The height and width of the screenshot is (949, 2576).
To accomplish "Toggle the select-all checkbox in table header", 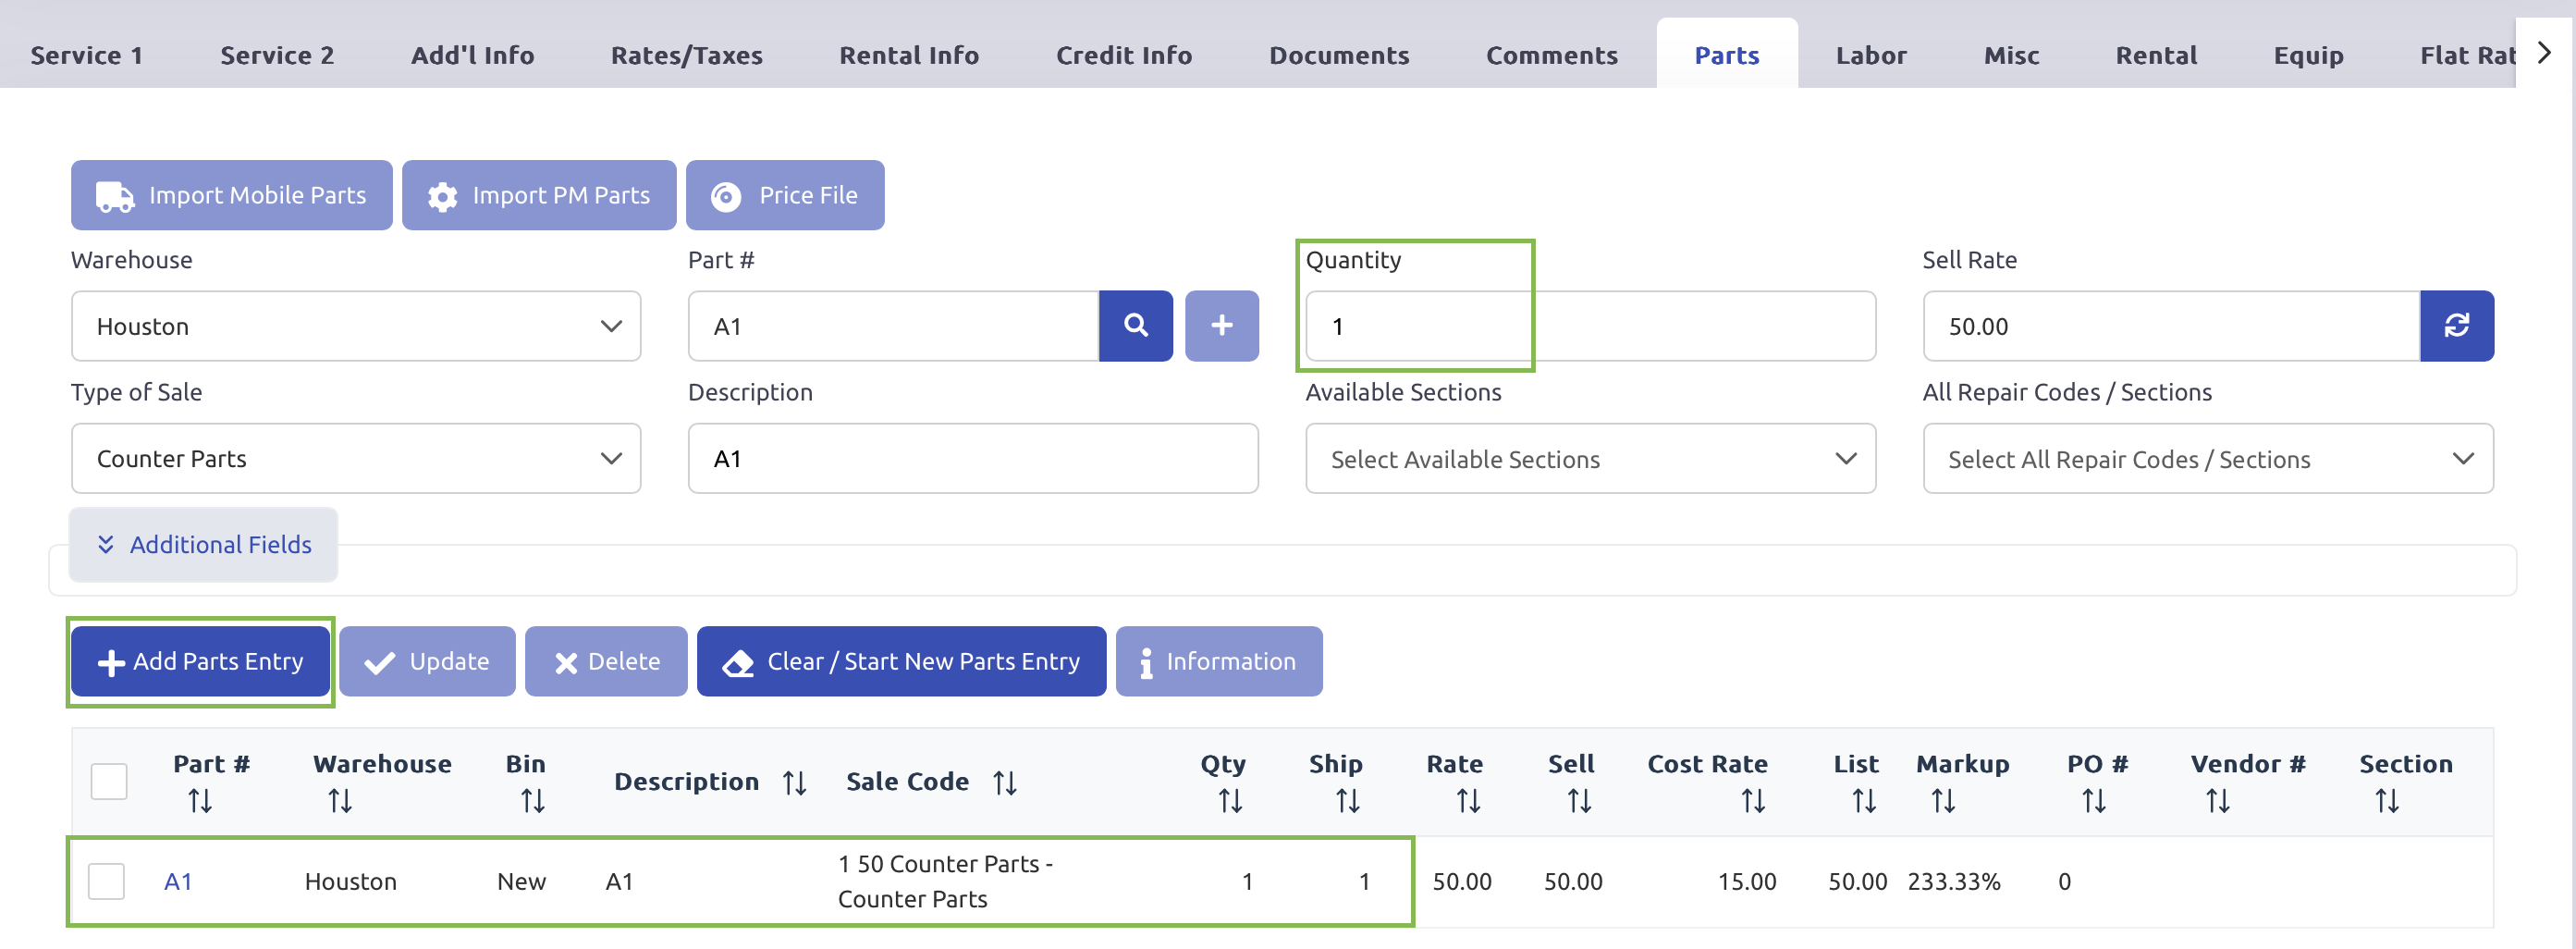I will [x=109, y=781].
